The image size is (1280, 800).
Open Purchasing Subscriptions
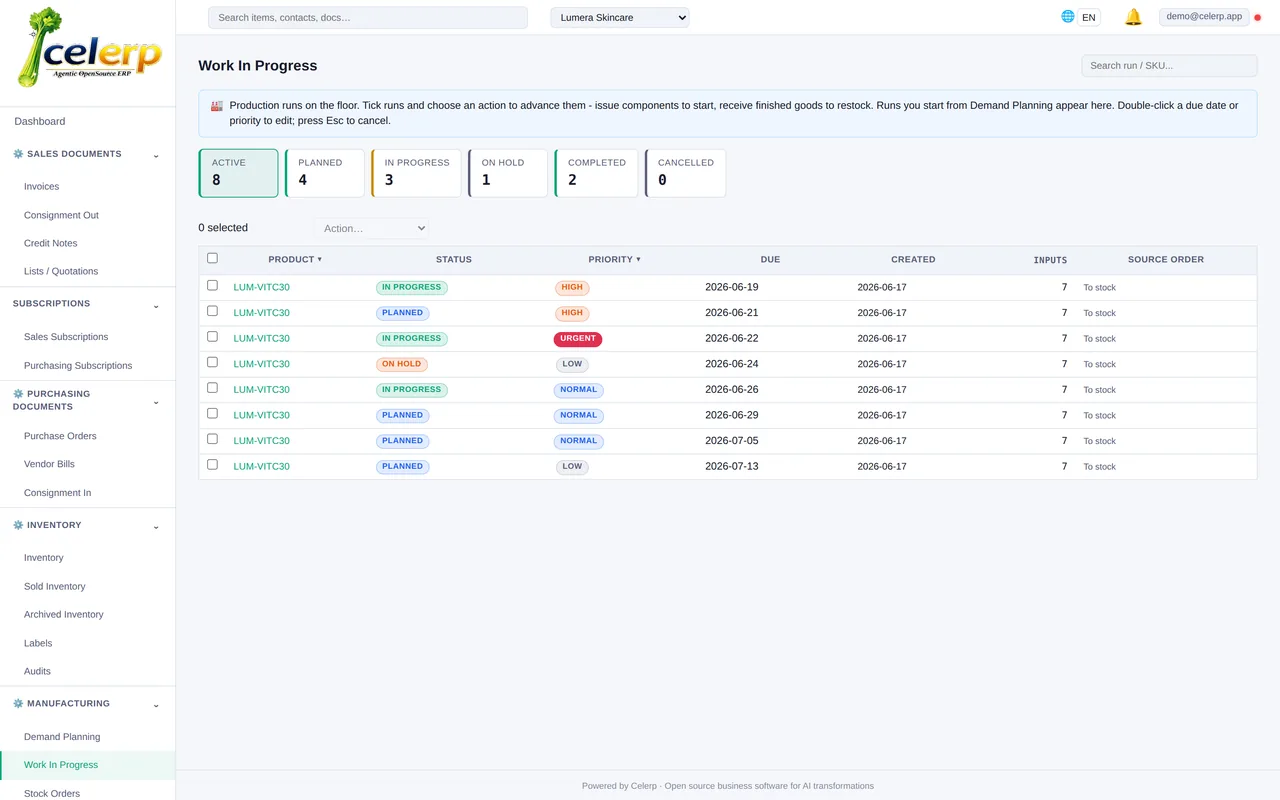tap(78, 366)
